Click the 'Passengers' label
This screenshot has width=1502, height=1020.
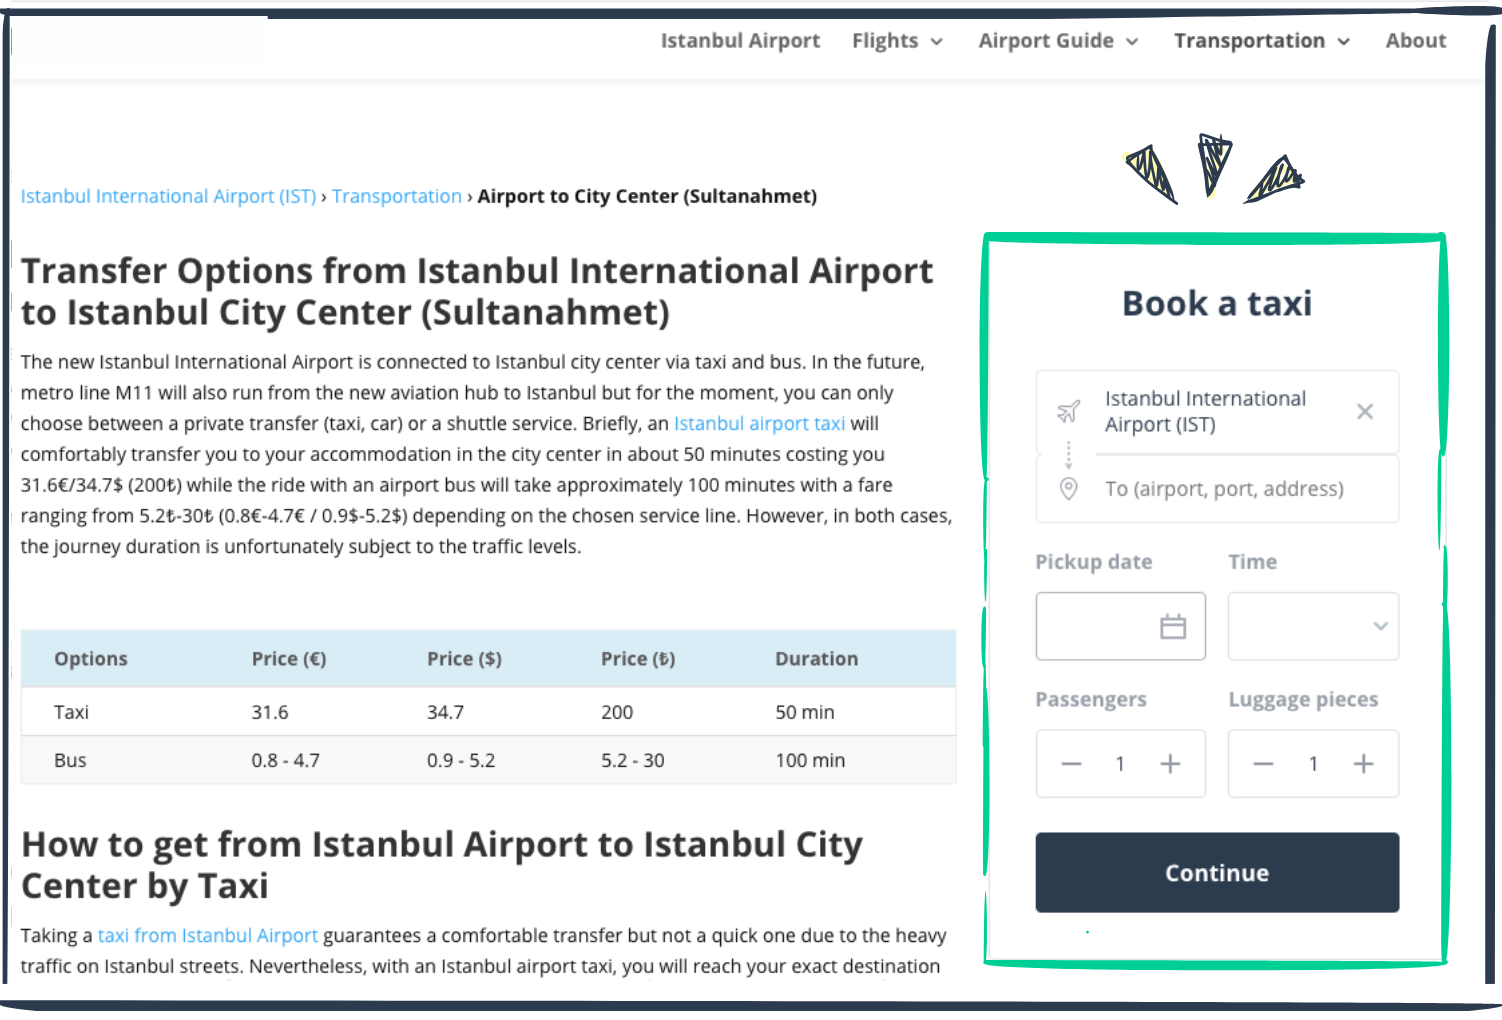click(x=1091, y=700)
